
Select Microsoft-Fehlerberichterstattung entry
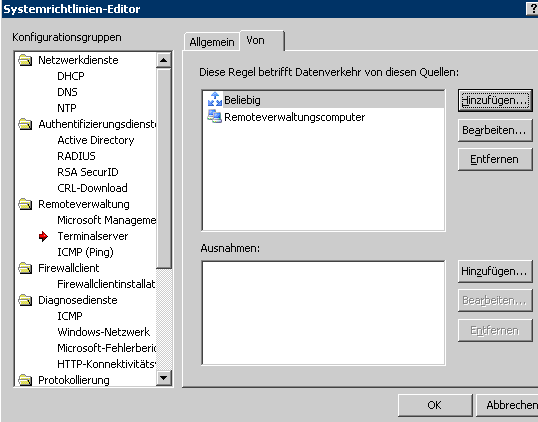click(107, 348)
